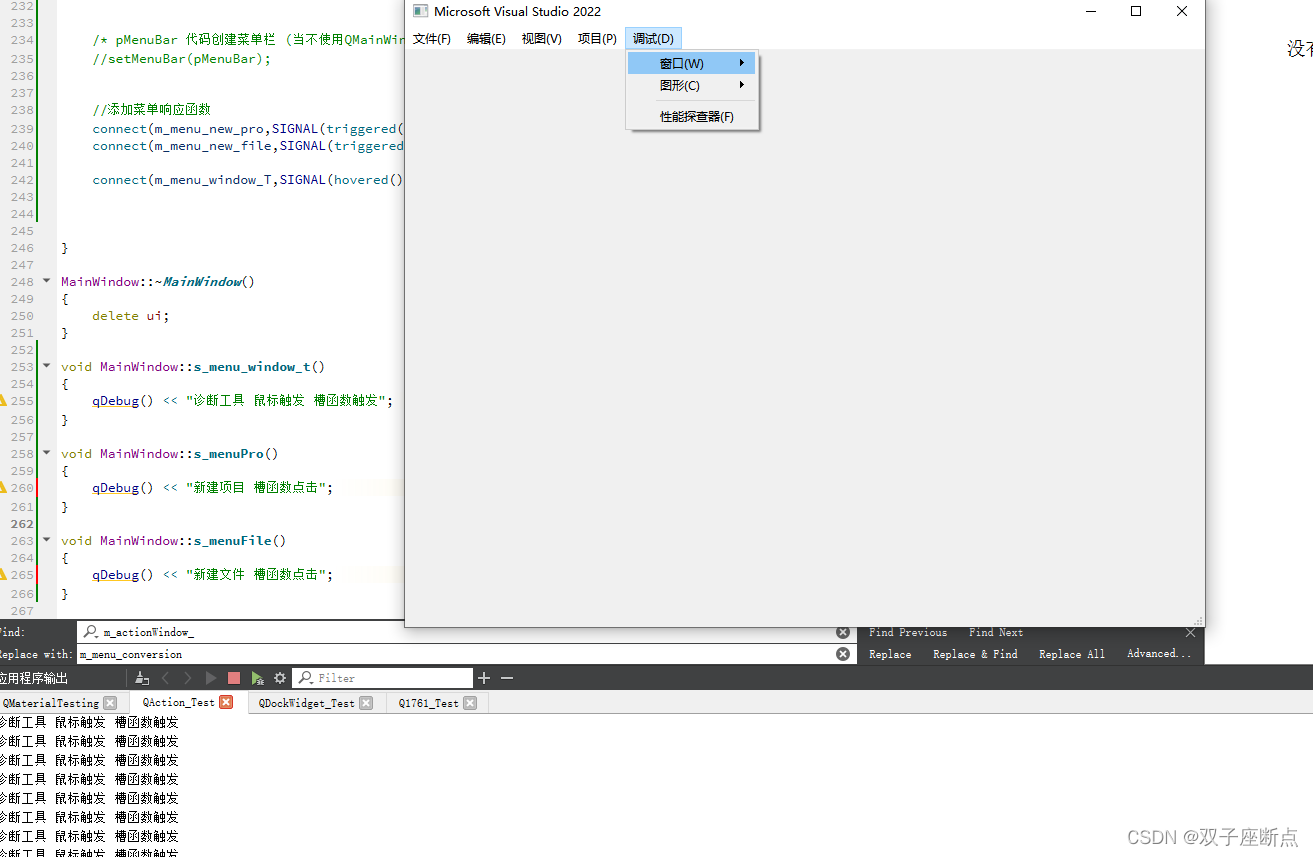
Task: Click Find Previous button
Action: pos(908,632)
